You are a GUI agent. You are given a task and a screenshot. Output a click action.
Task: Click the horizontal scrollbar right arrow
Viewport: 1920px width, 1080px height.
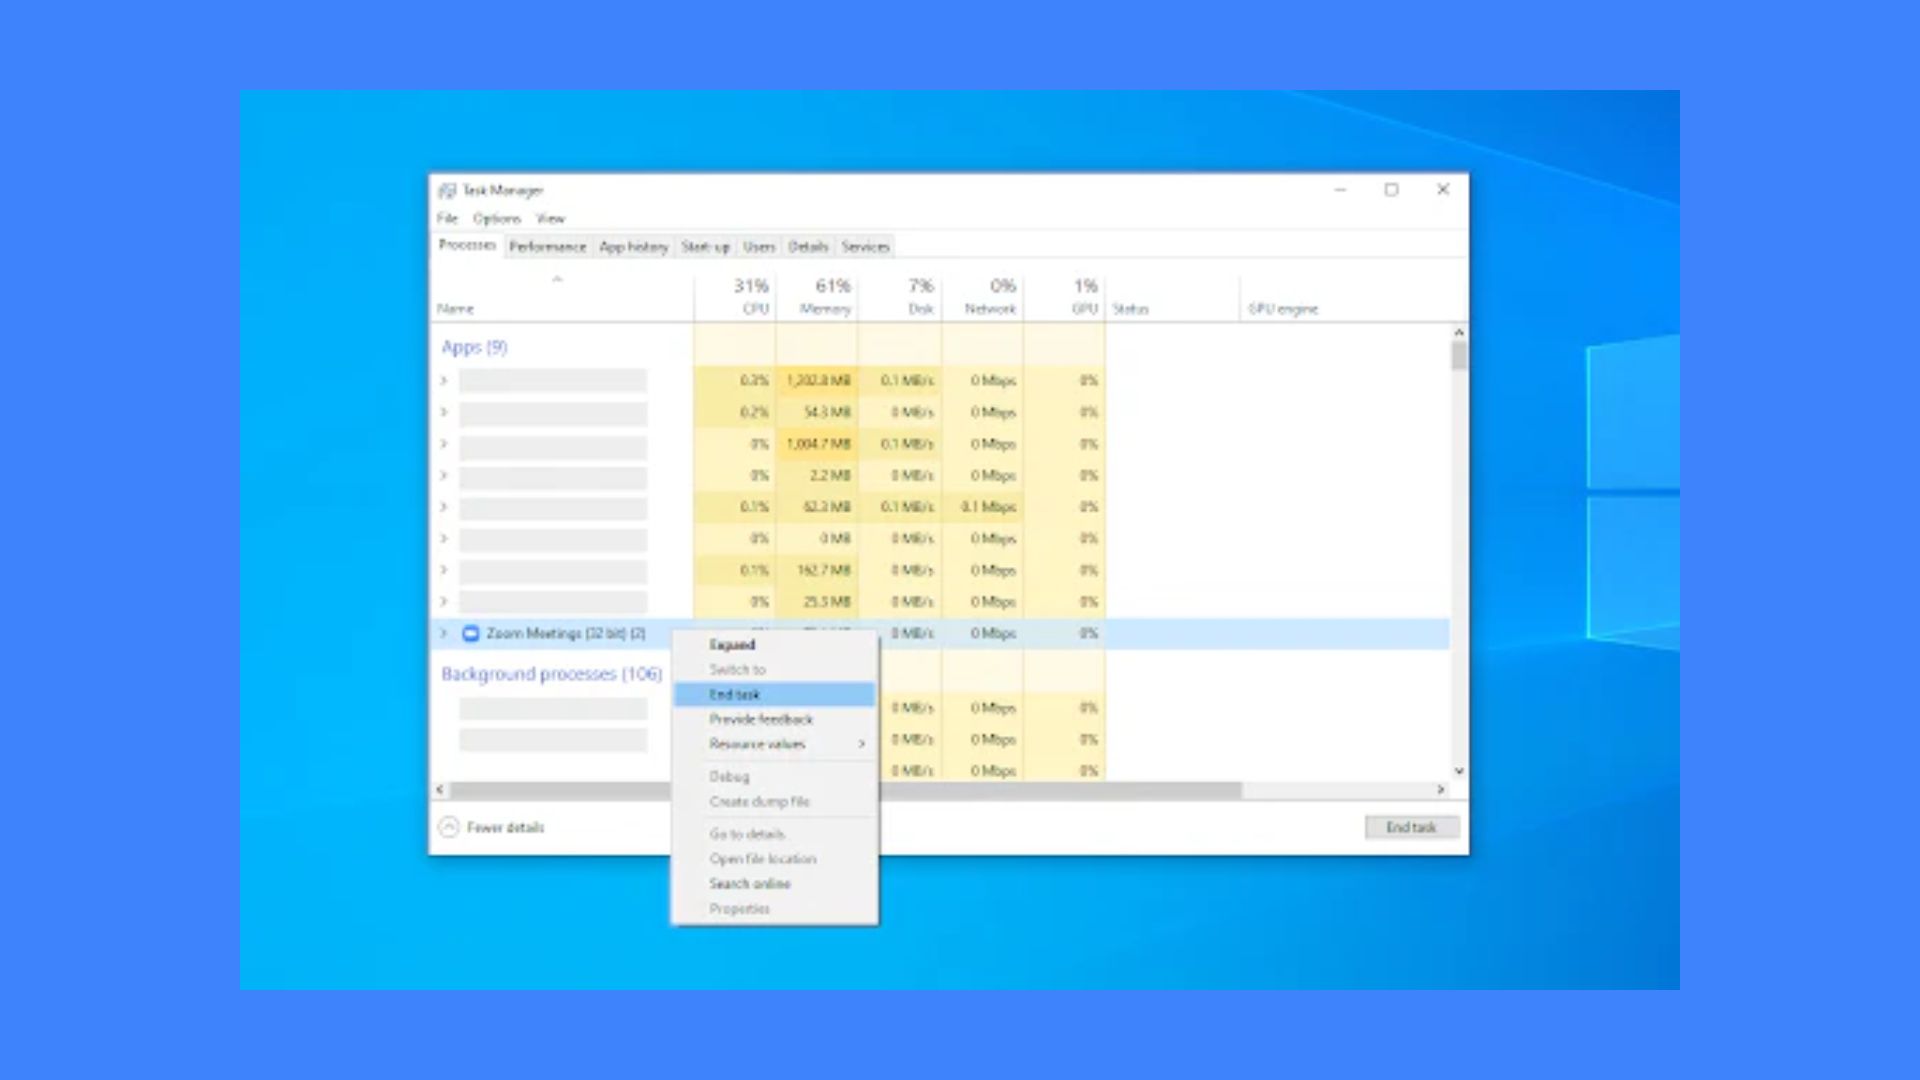(1441, 789)
